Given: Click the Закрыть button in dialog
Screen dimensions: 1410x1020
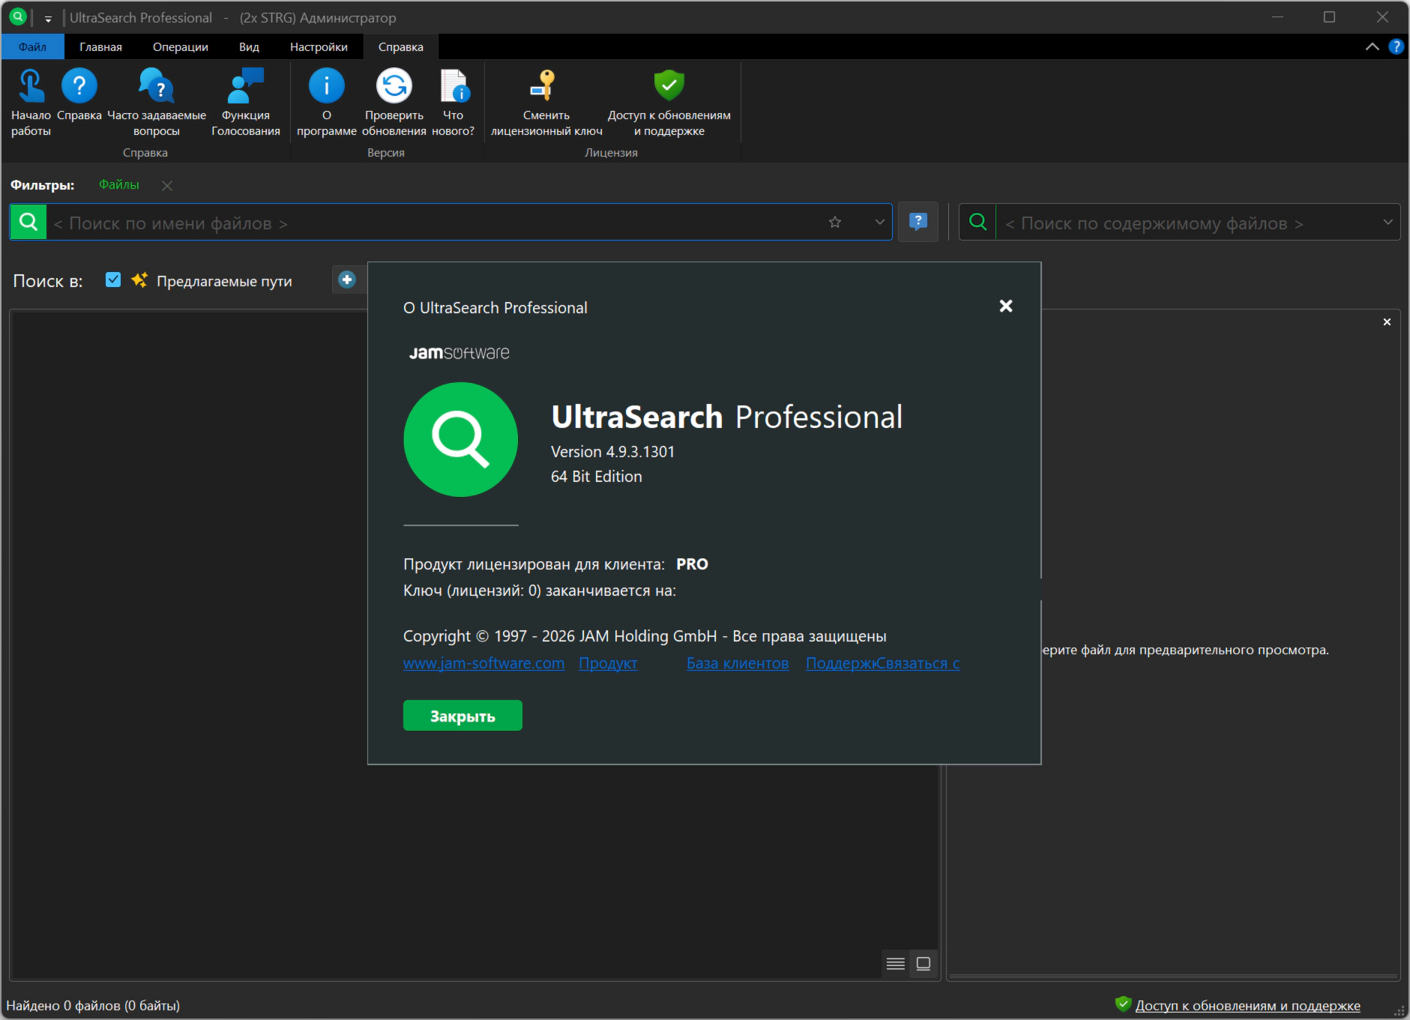Looking at the screenshot, I should [462, 716].
